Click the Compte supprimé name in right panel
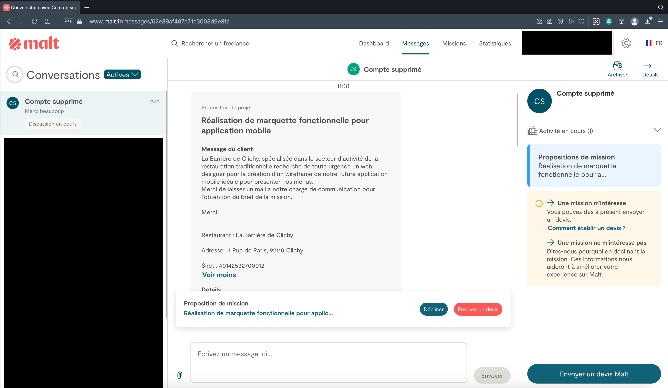 coord(585,93)
